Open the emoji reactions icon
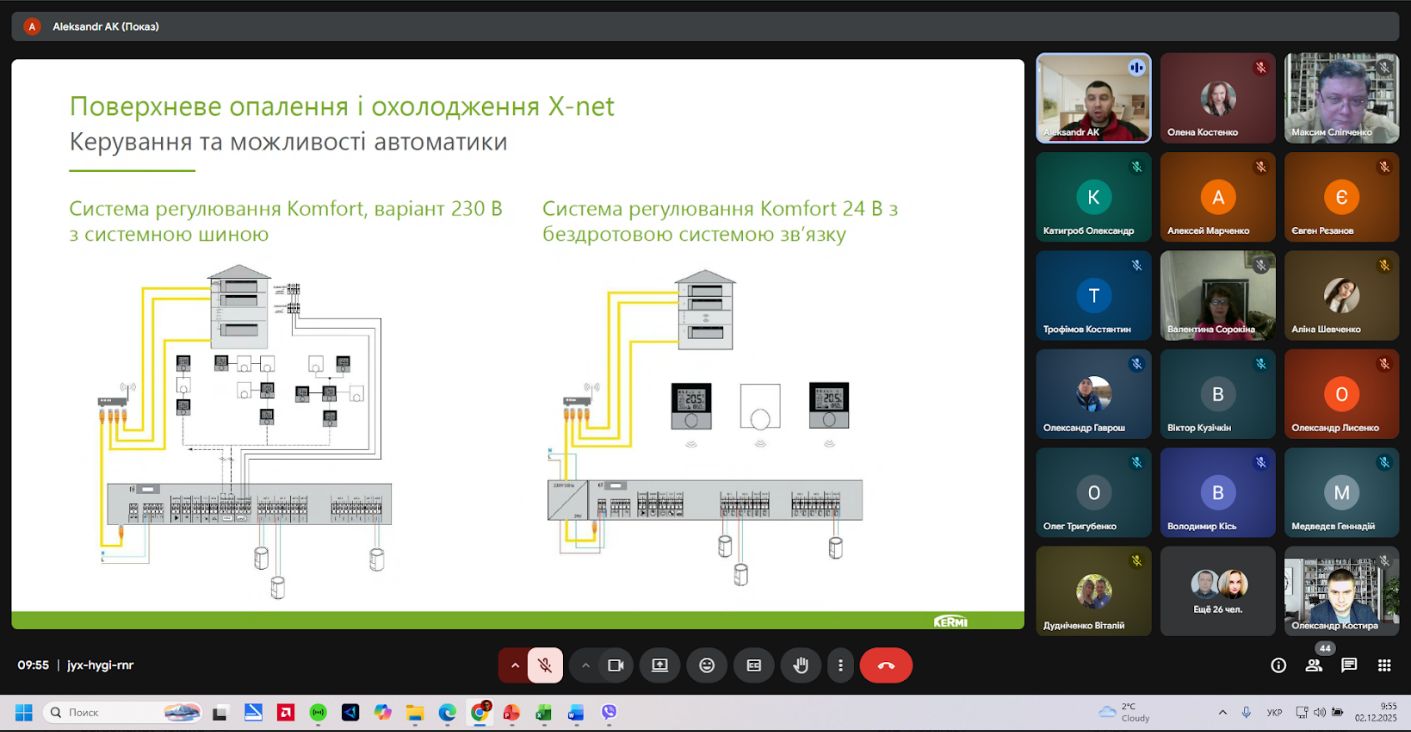 707,665
